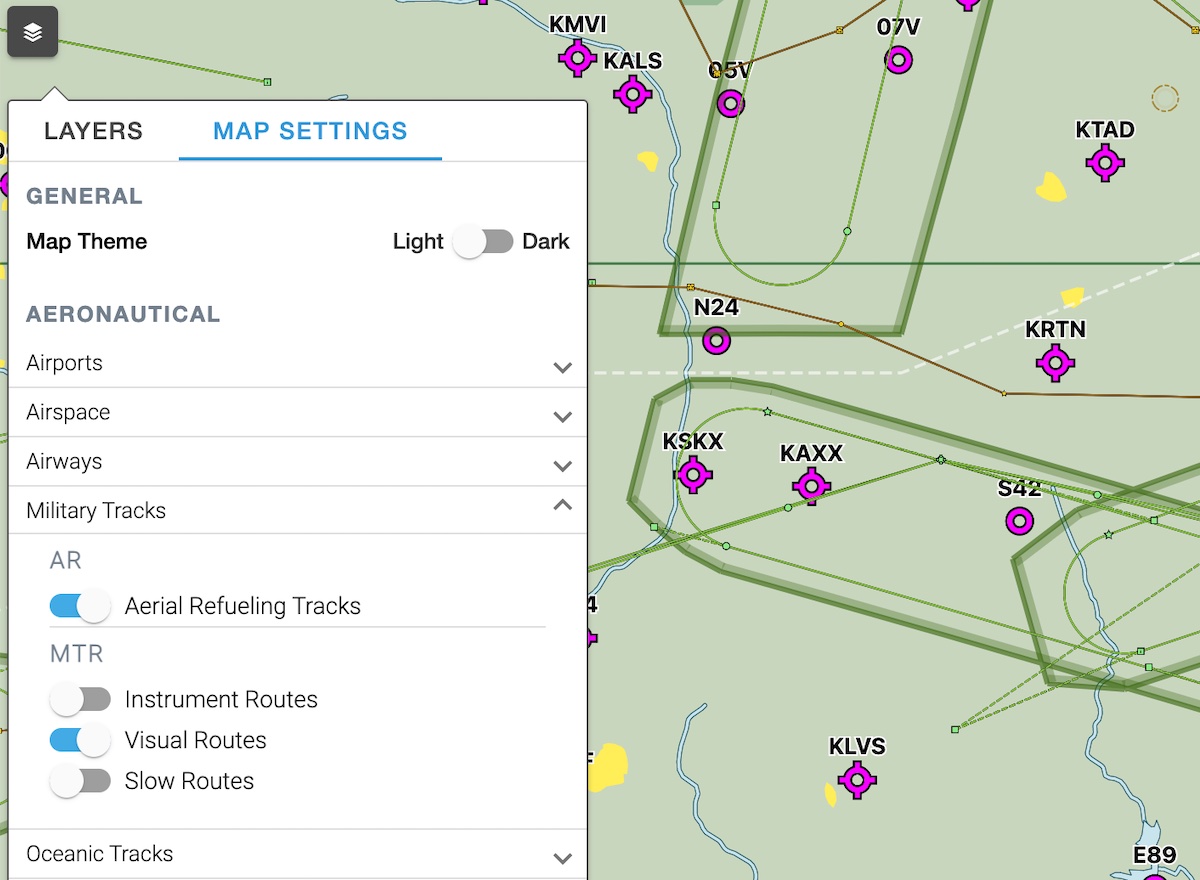The height and width of the screenshot is (880, 1200).
Task: Switch to the Layers tab
Action: click(93, 131)
